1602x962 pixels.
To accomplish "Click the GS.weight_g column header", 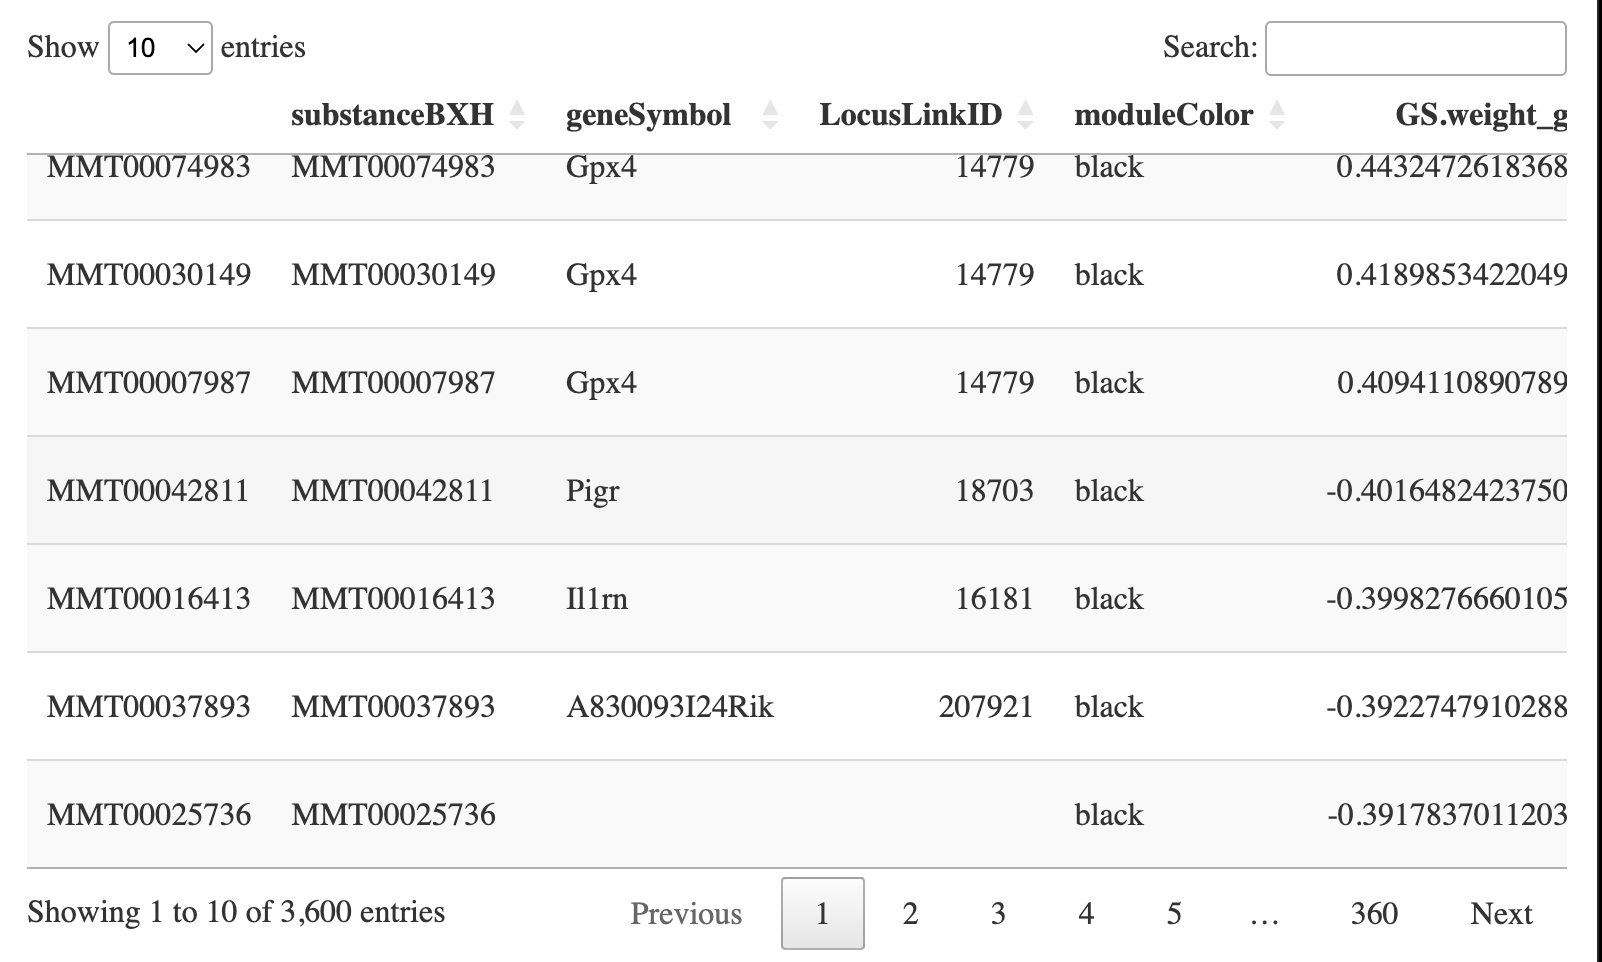I will click(x=1480, y=115).
